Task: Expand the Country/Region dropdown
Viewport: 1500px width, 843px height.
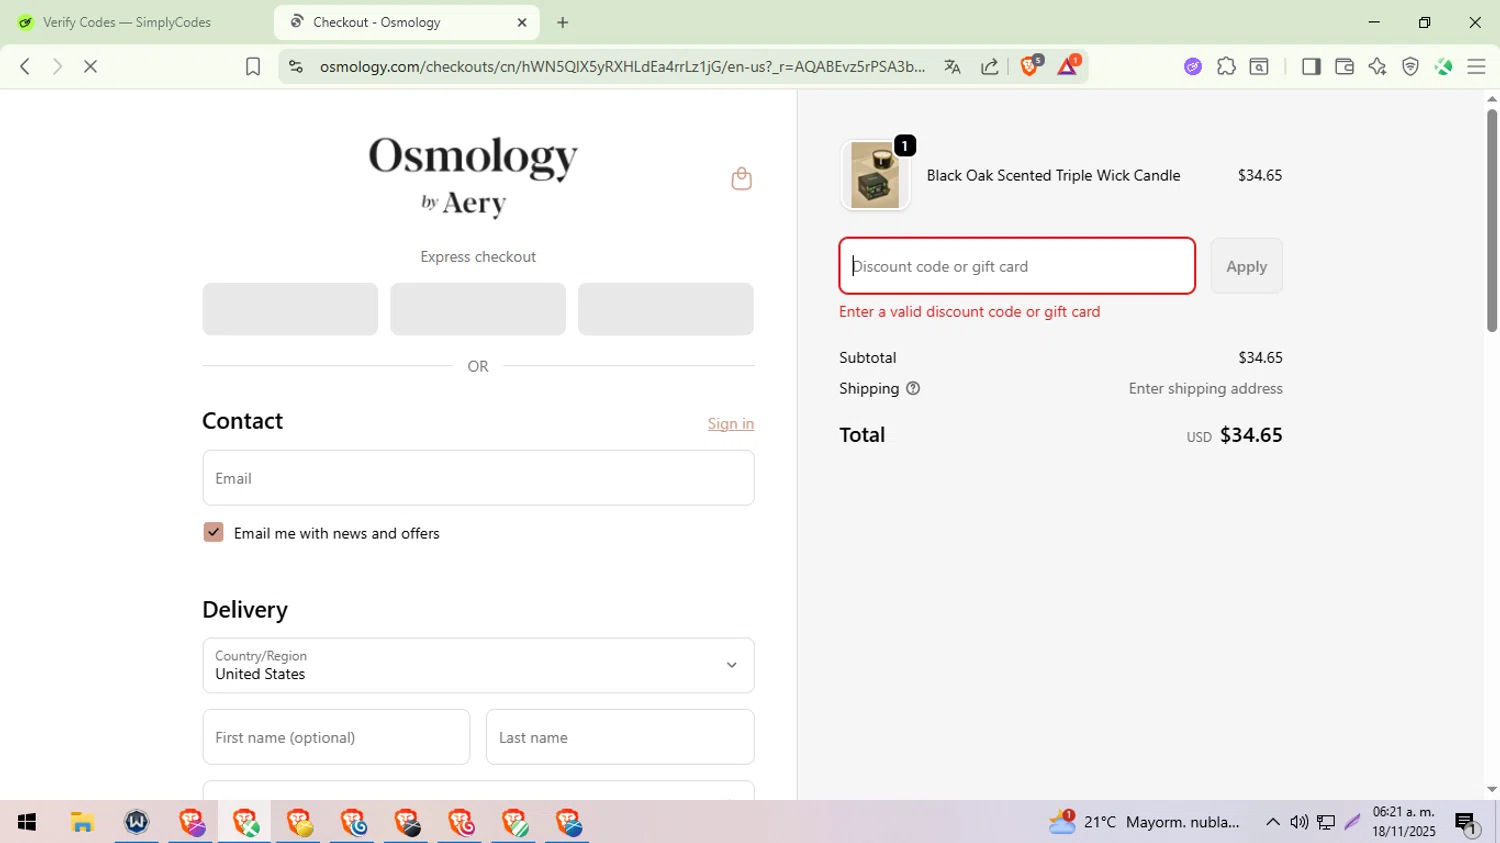Action: click(478, 665)
